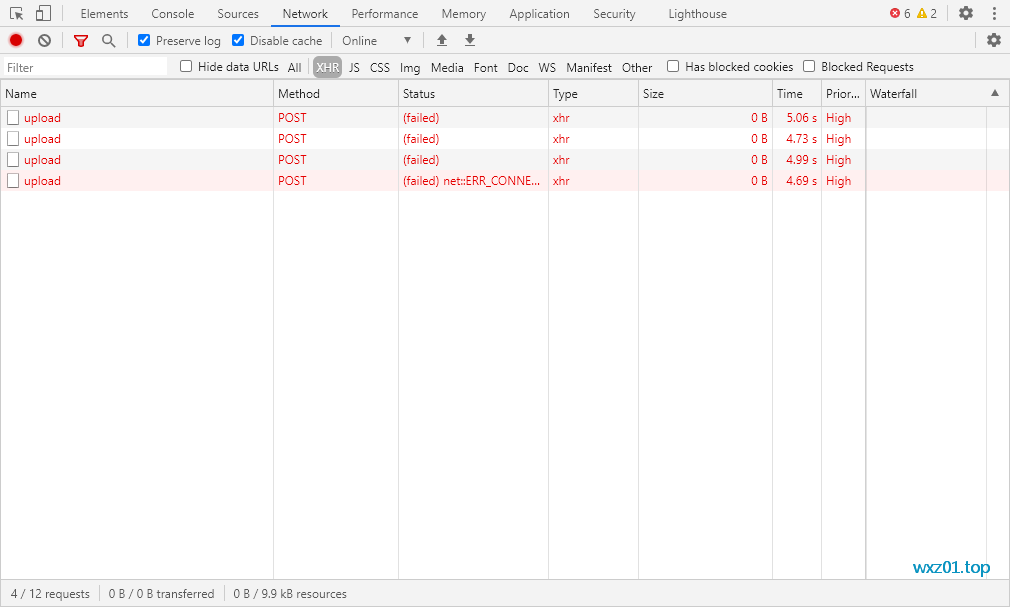The width and height of the screenshot is (1010, 607).
Task: Filter requests by Doc
Action: 518,67
